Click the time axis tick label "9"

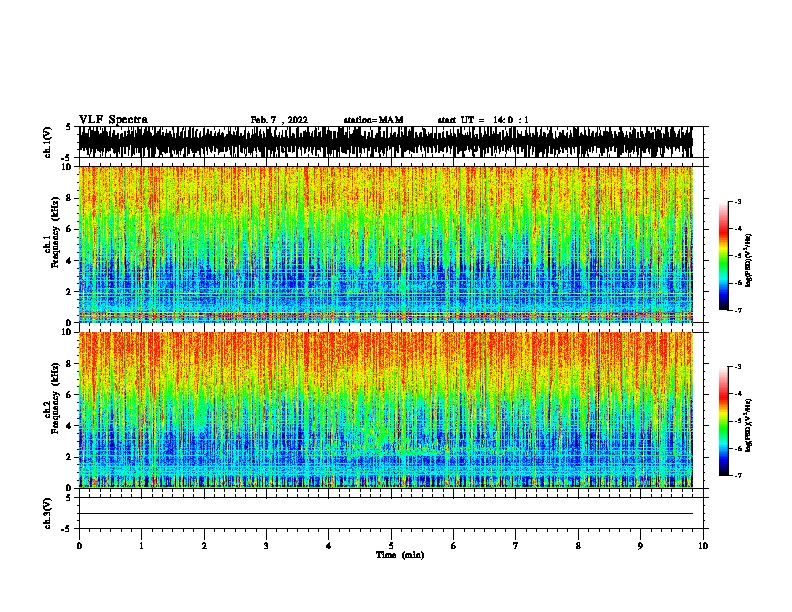pyautogui.click(x=640, y=545)
